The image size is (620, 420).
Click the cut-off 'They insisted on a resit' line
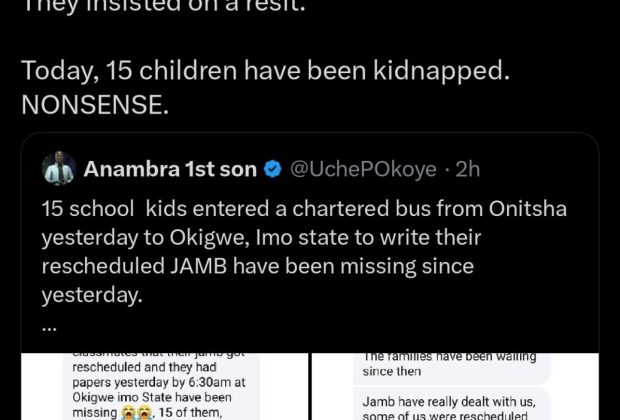[164, 7]
